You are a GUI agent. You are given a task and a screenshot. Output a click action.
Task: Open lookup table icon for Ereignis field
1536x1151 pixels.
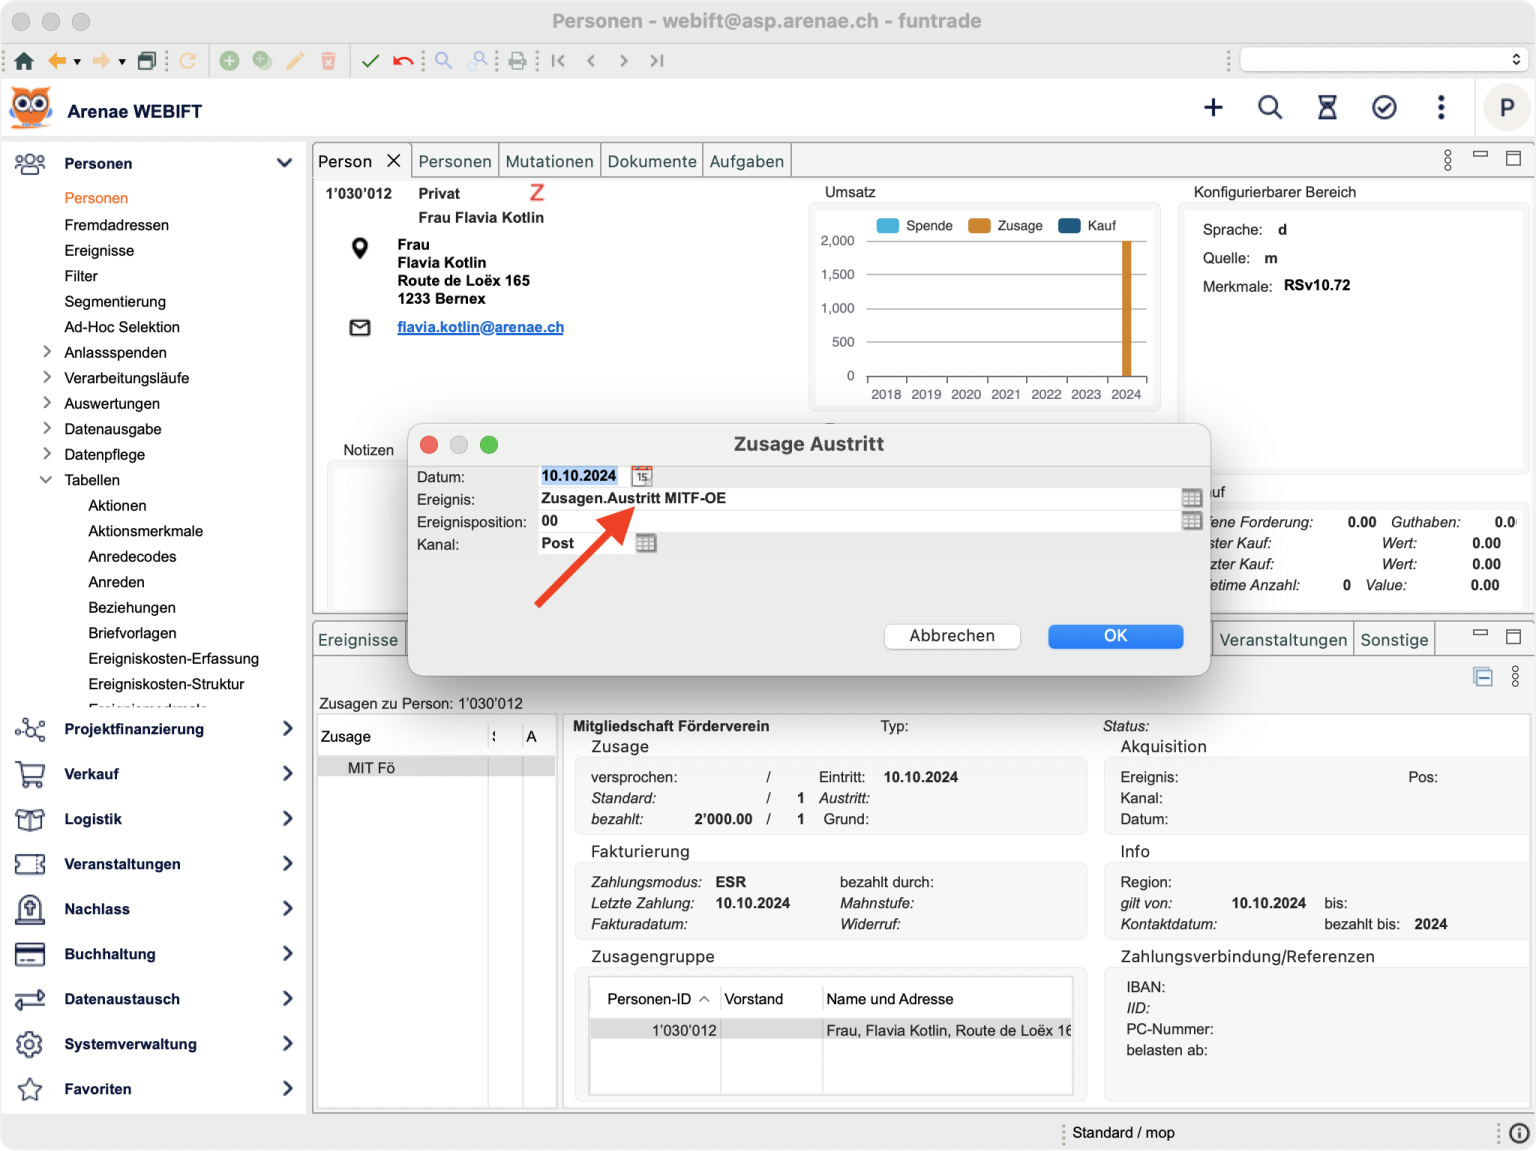pyautogui.click(x=1191, y=498)
